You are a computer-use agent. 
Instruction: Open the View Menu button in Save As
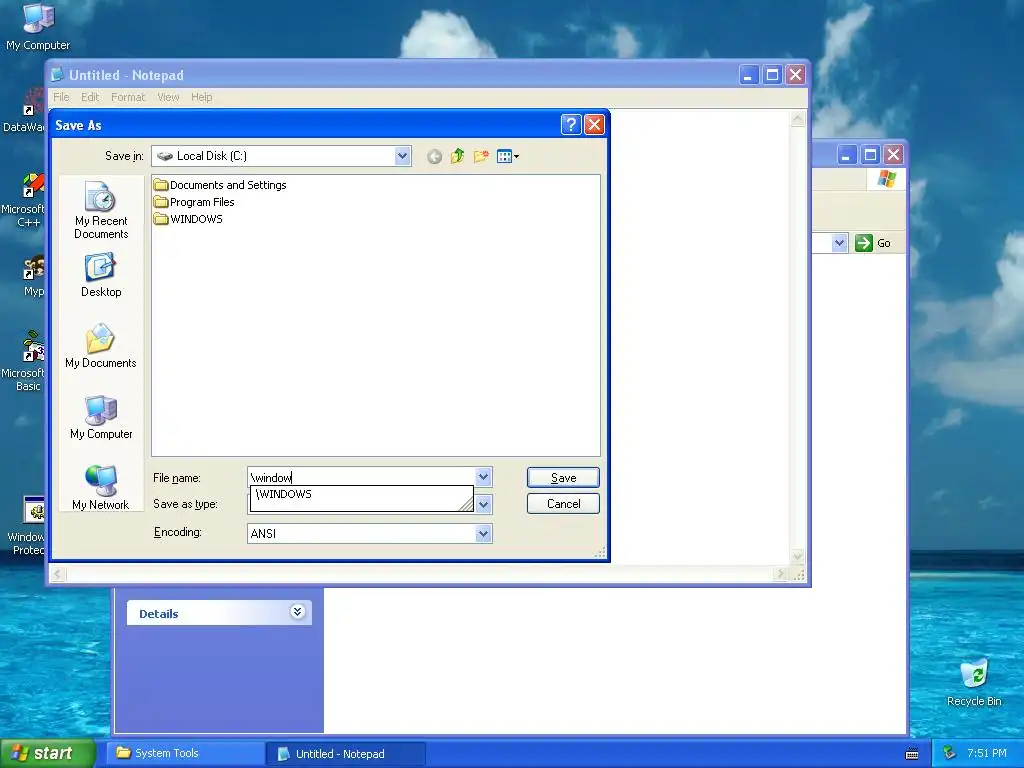(507, 156)
